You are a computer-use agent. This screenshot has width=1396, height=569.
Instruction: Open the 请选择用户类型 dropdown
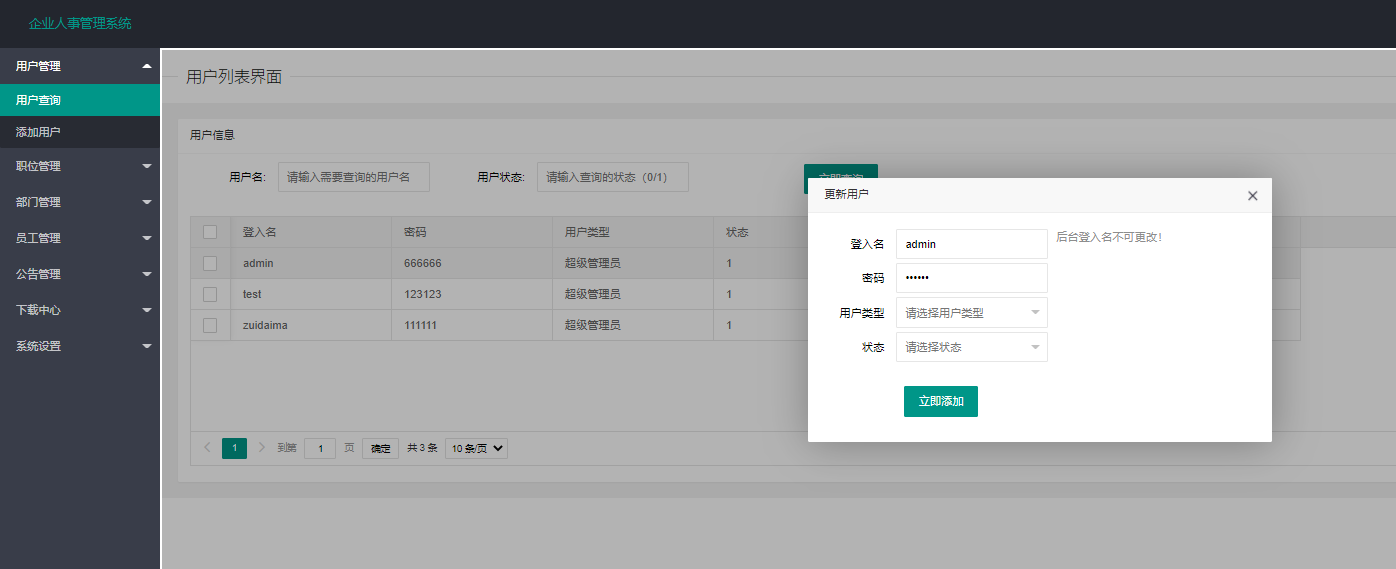pos(972,313)
